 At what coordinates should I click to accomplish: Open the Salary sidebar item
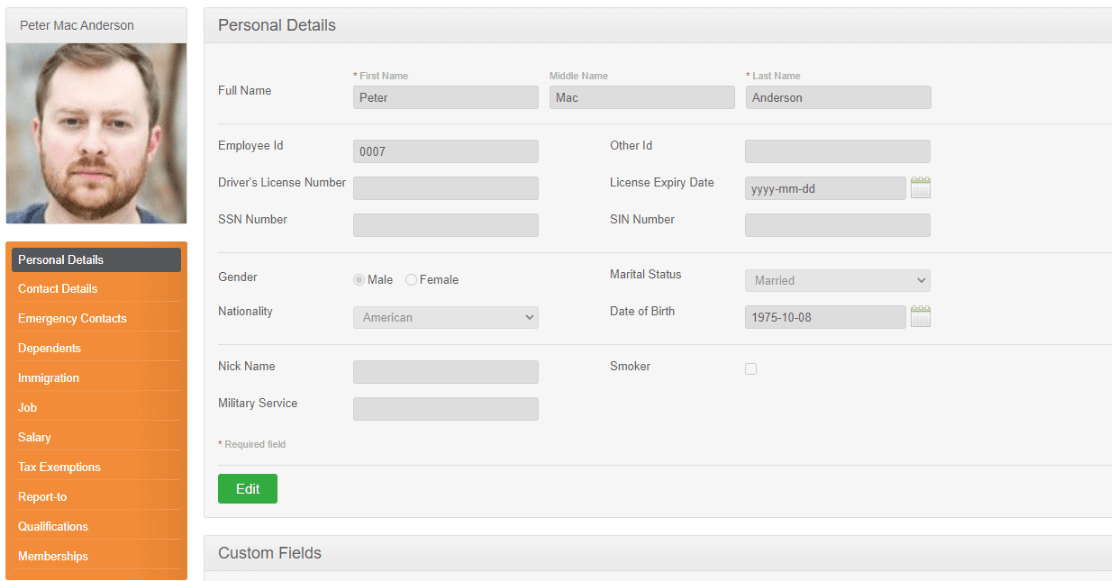point(35,437)
